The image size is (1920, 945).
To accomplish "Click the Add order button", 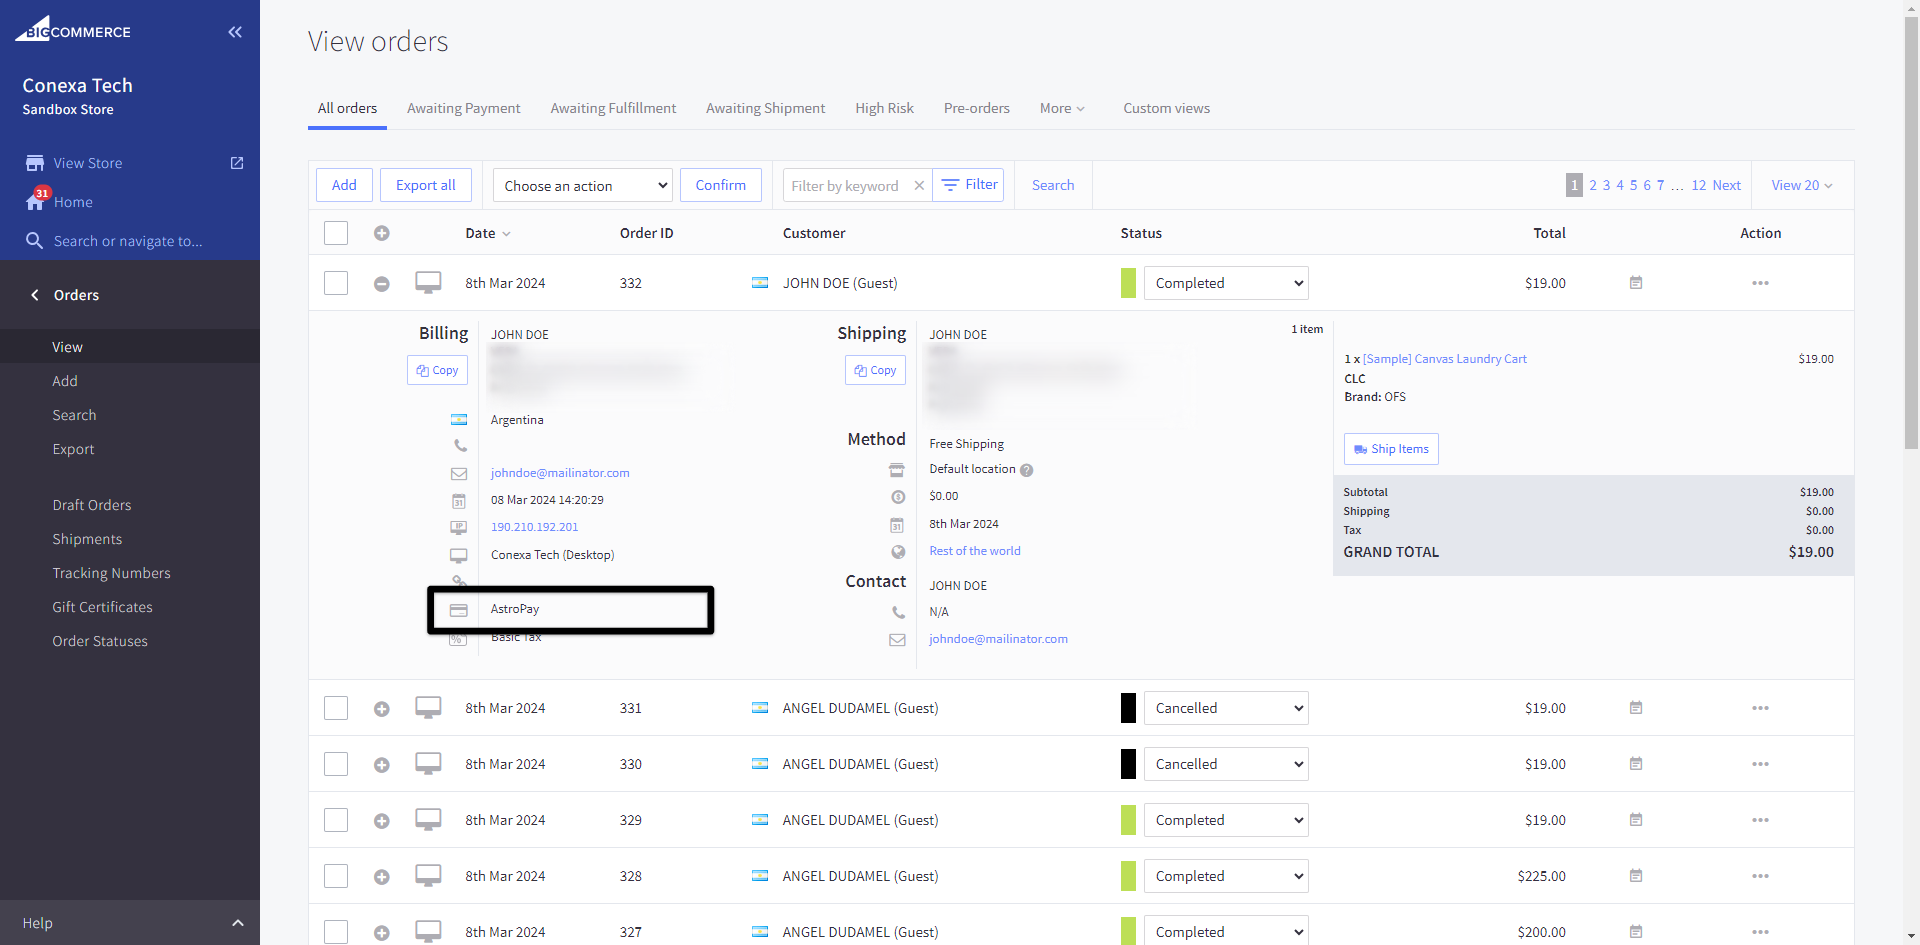I will click(344, 185).
